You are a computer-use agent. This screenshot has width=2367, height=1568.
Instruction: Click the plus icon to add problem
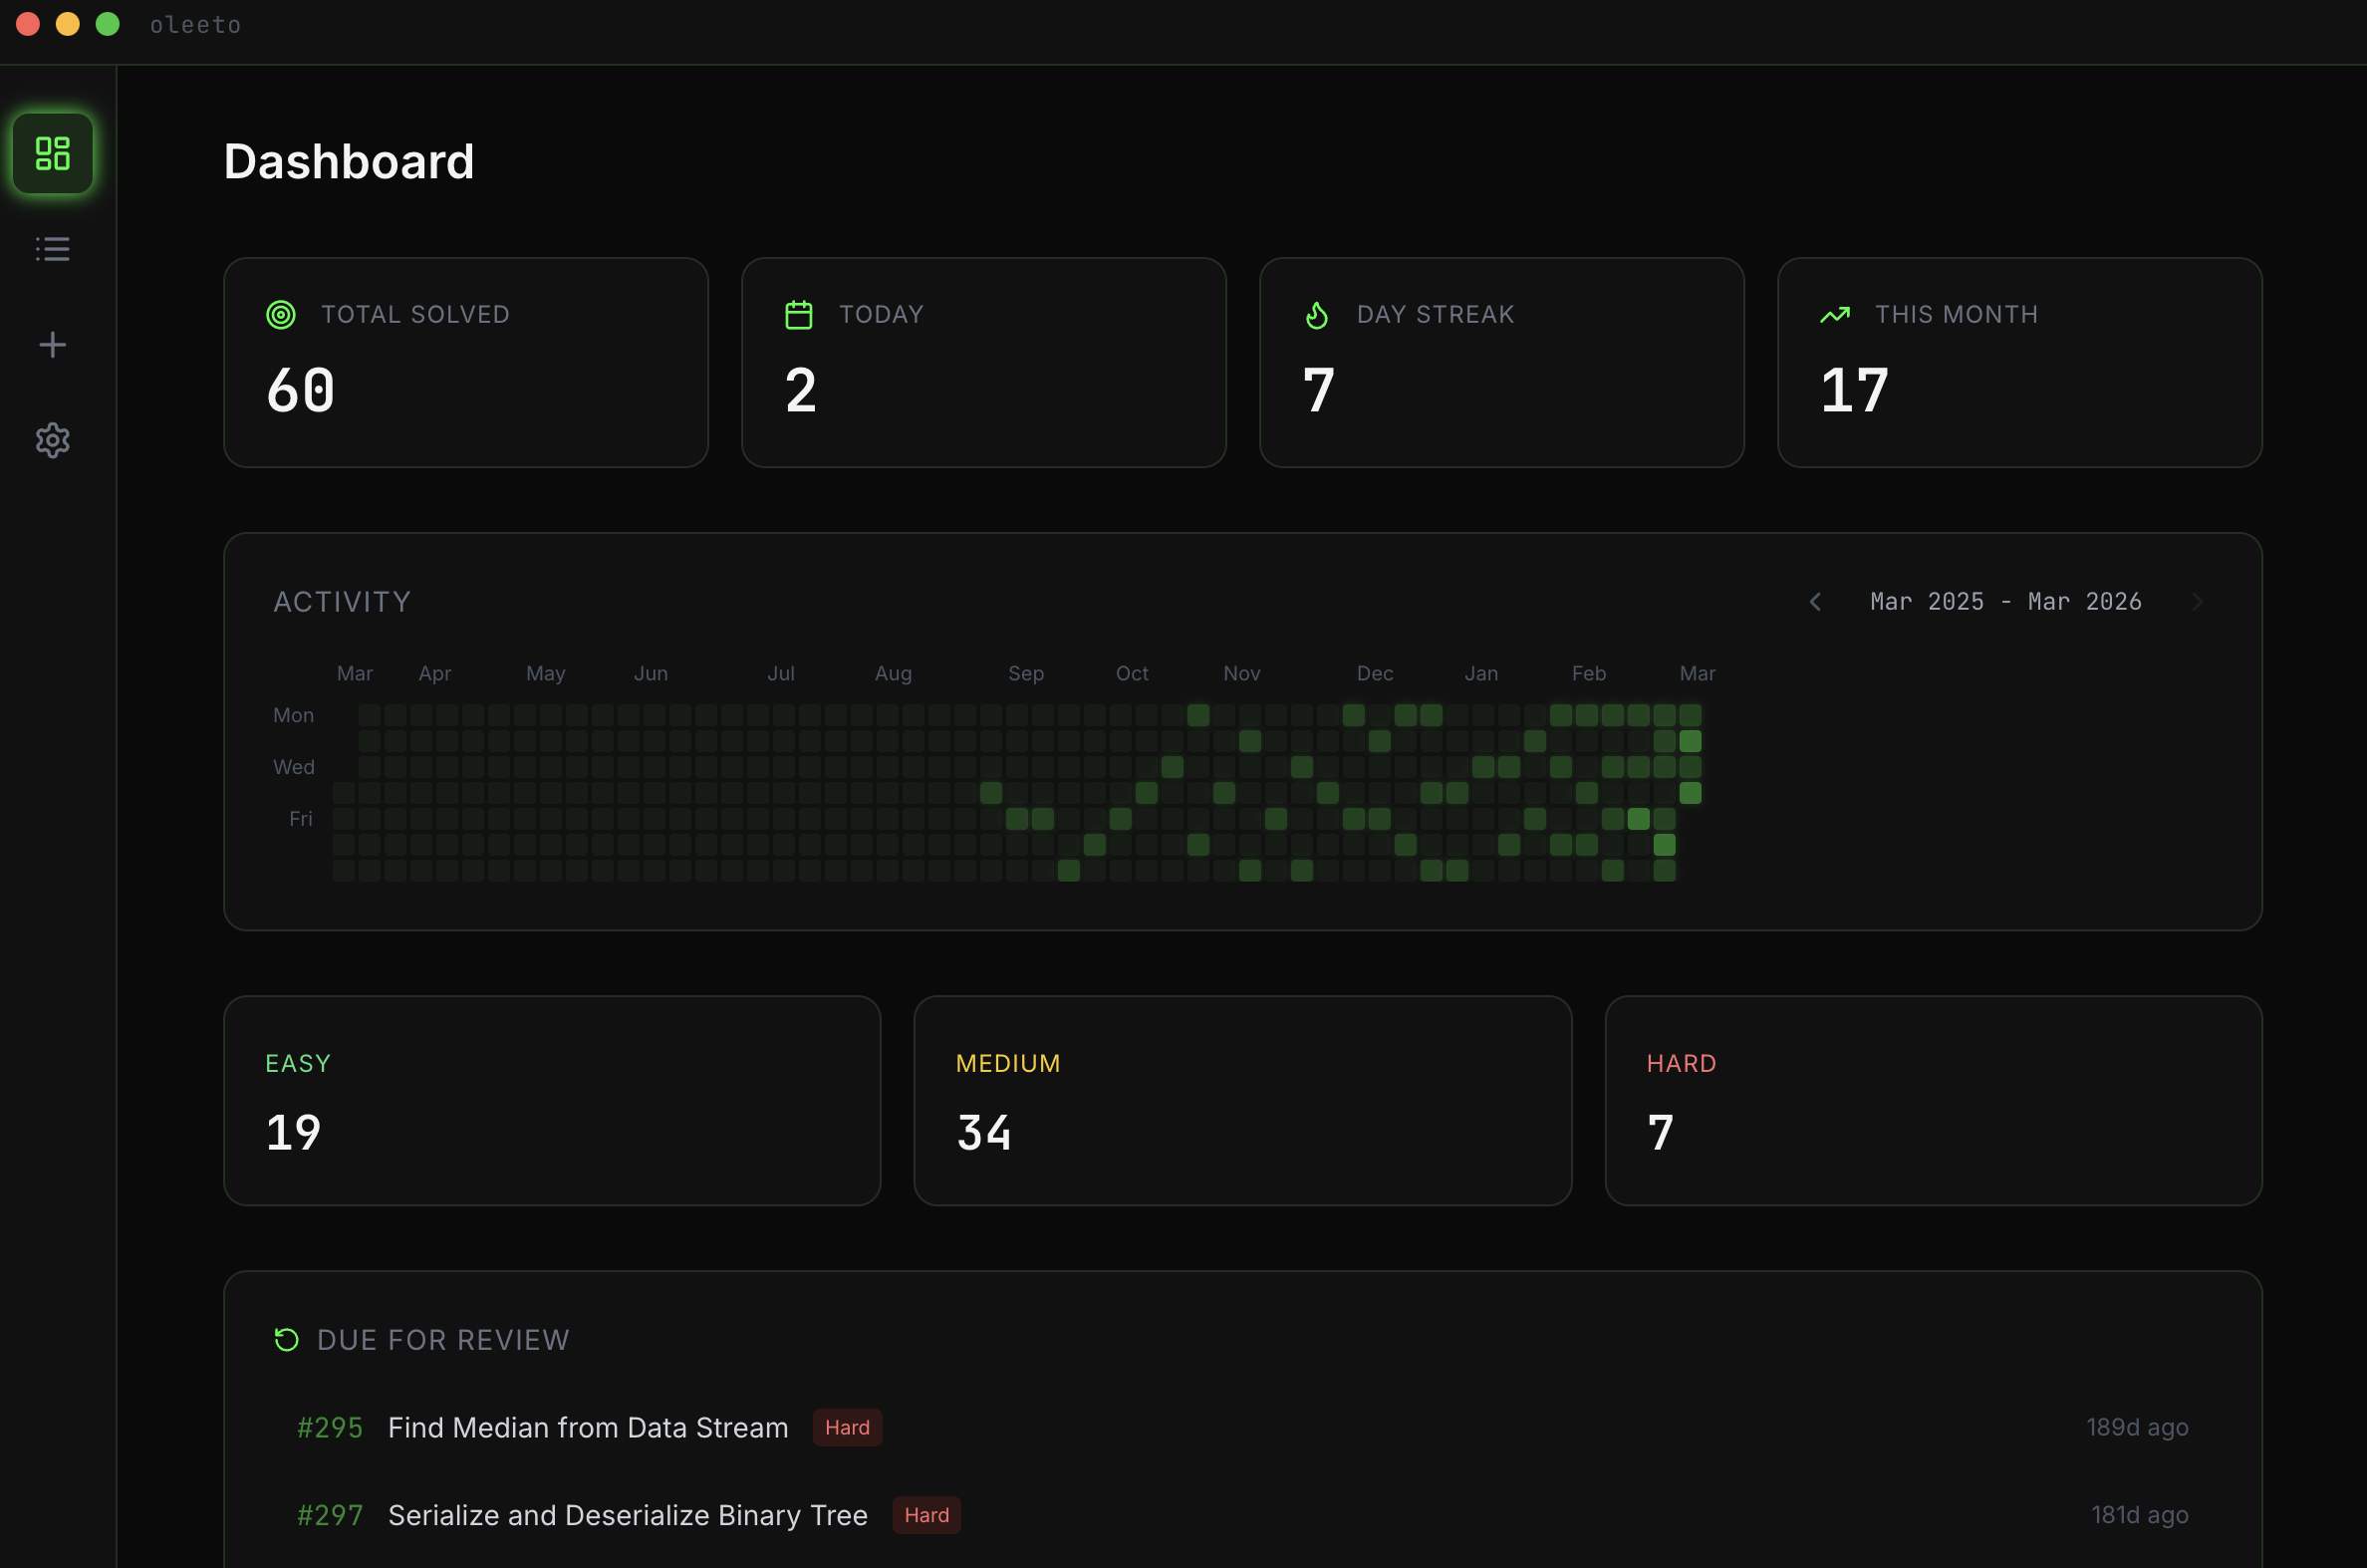(53, 345)
